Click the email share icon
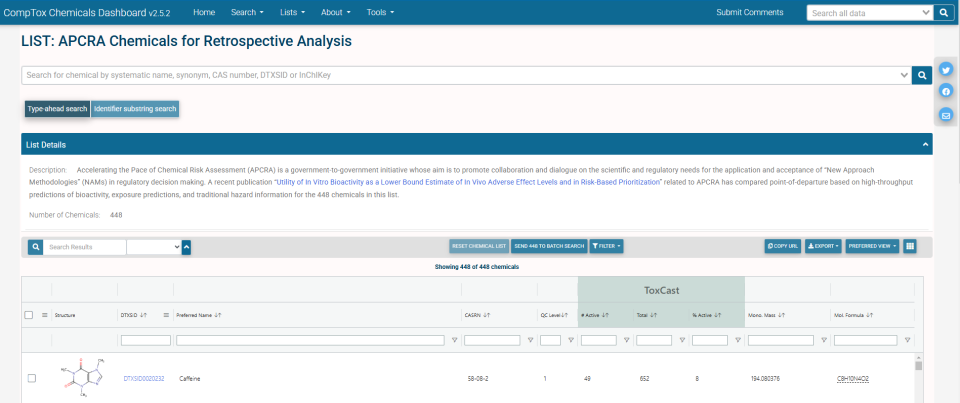Screen dimensions: 960x403 pyautogui.click(x=946, y=114)
